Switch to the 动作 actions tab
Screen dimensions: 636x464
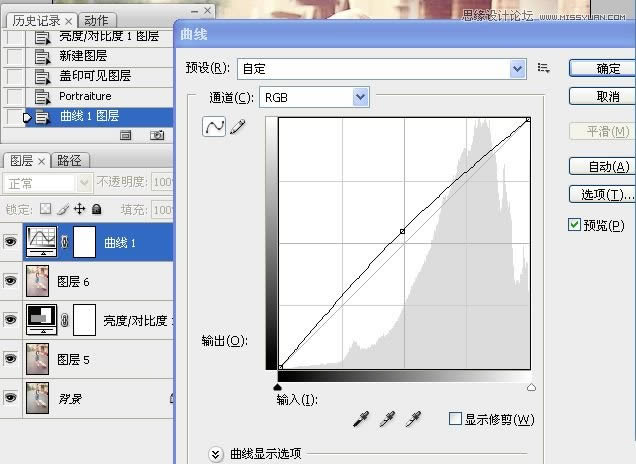click(x=96, y=20)
